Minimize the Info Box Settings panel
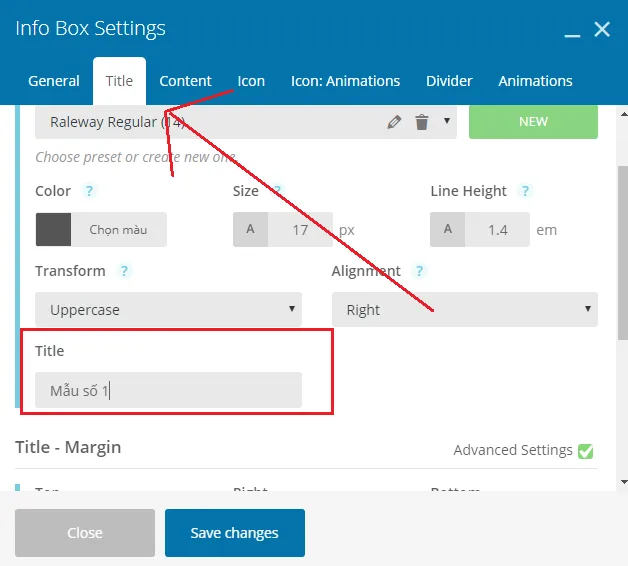Image resolution: width=628 pixels, height=566 pixels. point(572,31)
